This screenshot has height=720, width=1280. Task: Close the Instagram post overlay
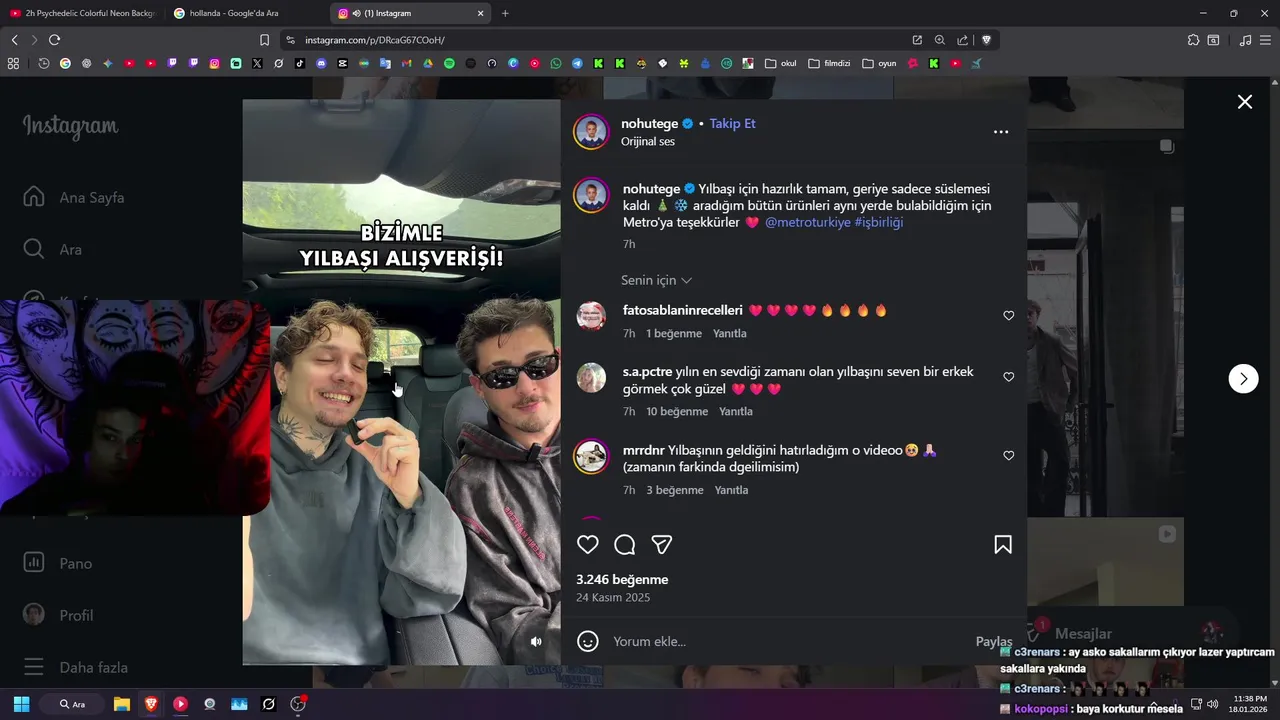pyautogui.click(x=1245, y=102)
